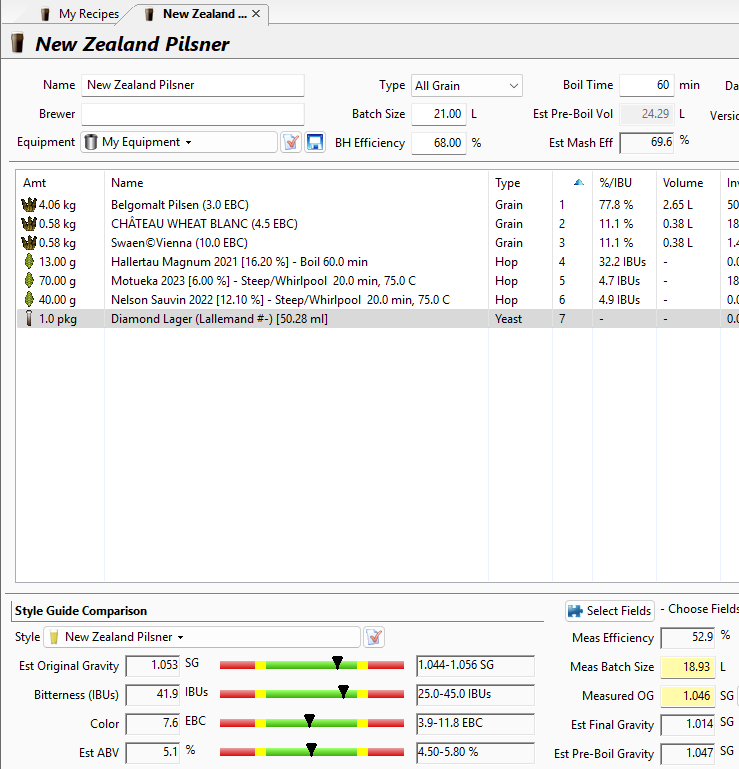
Task: Click hop icon for Motueka 2023
Action: [x=29, y=281]
